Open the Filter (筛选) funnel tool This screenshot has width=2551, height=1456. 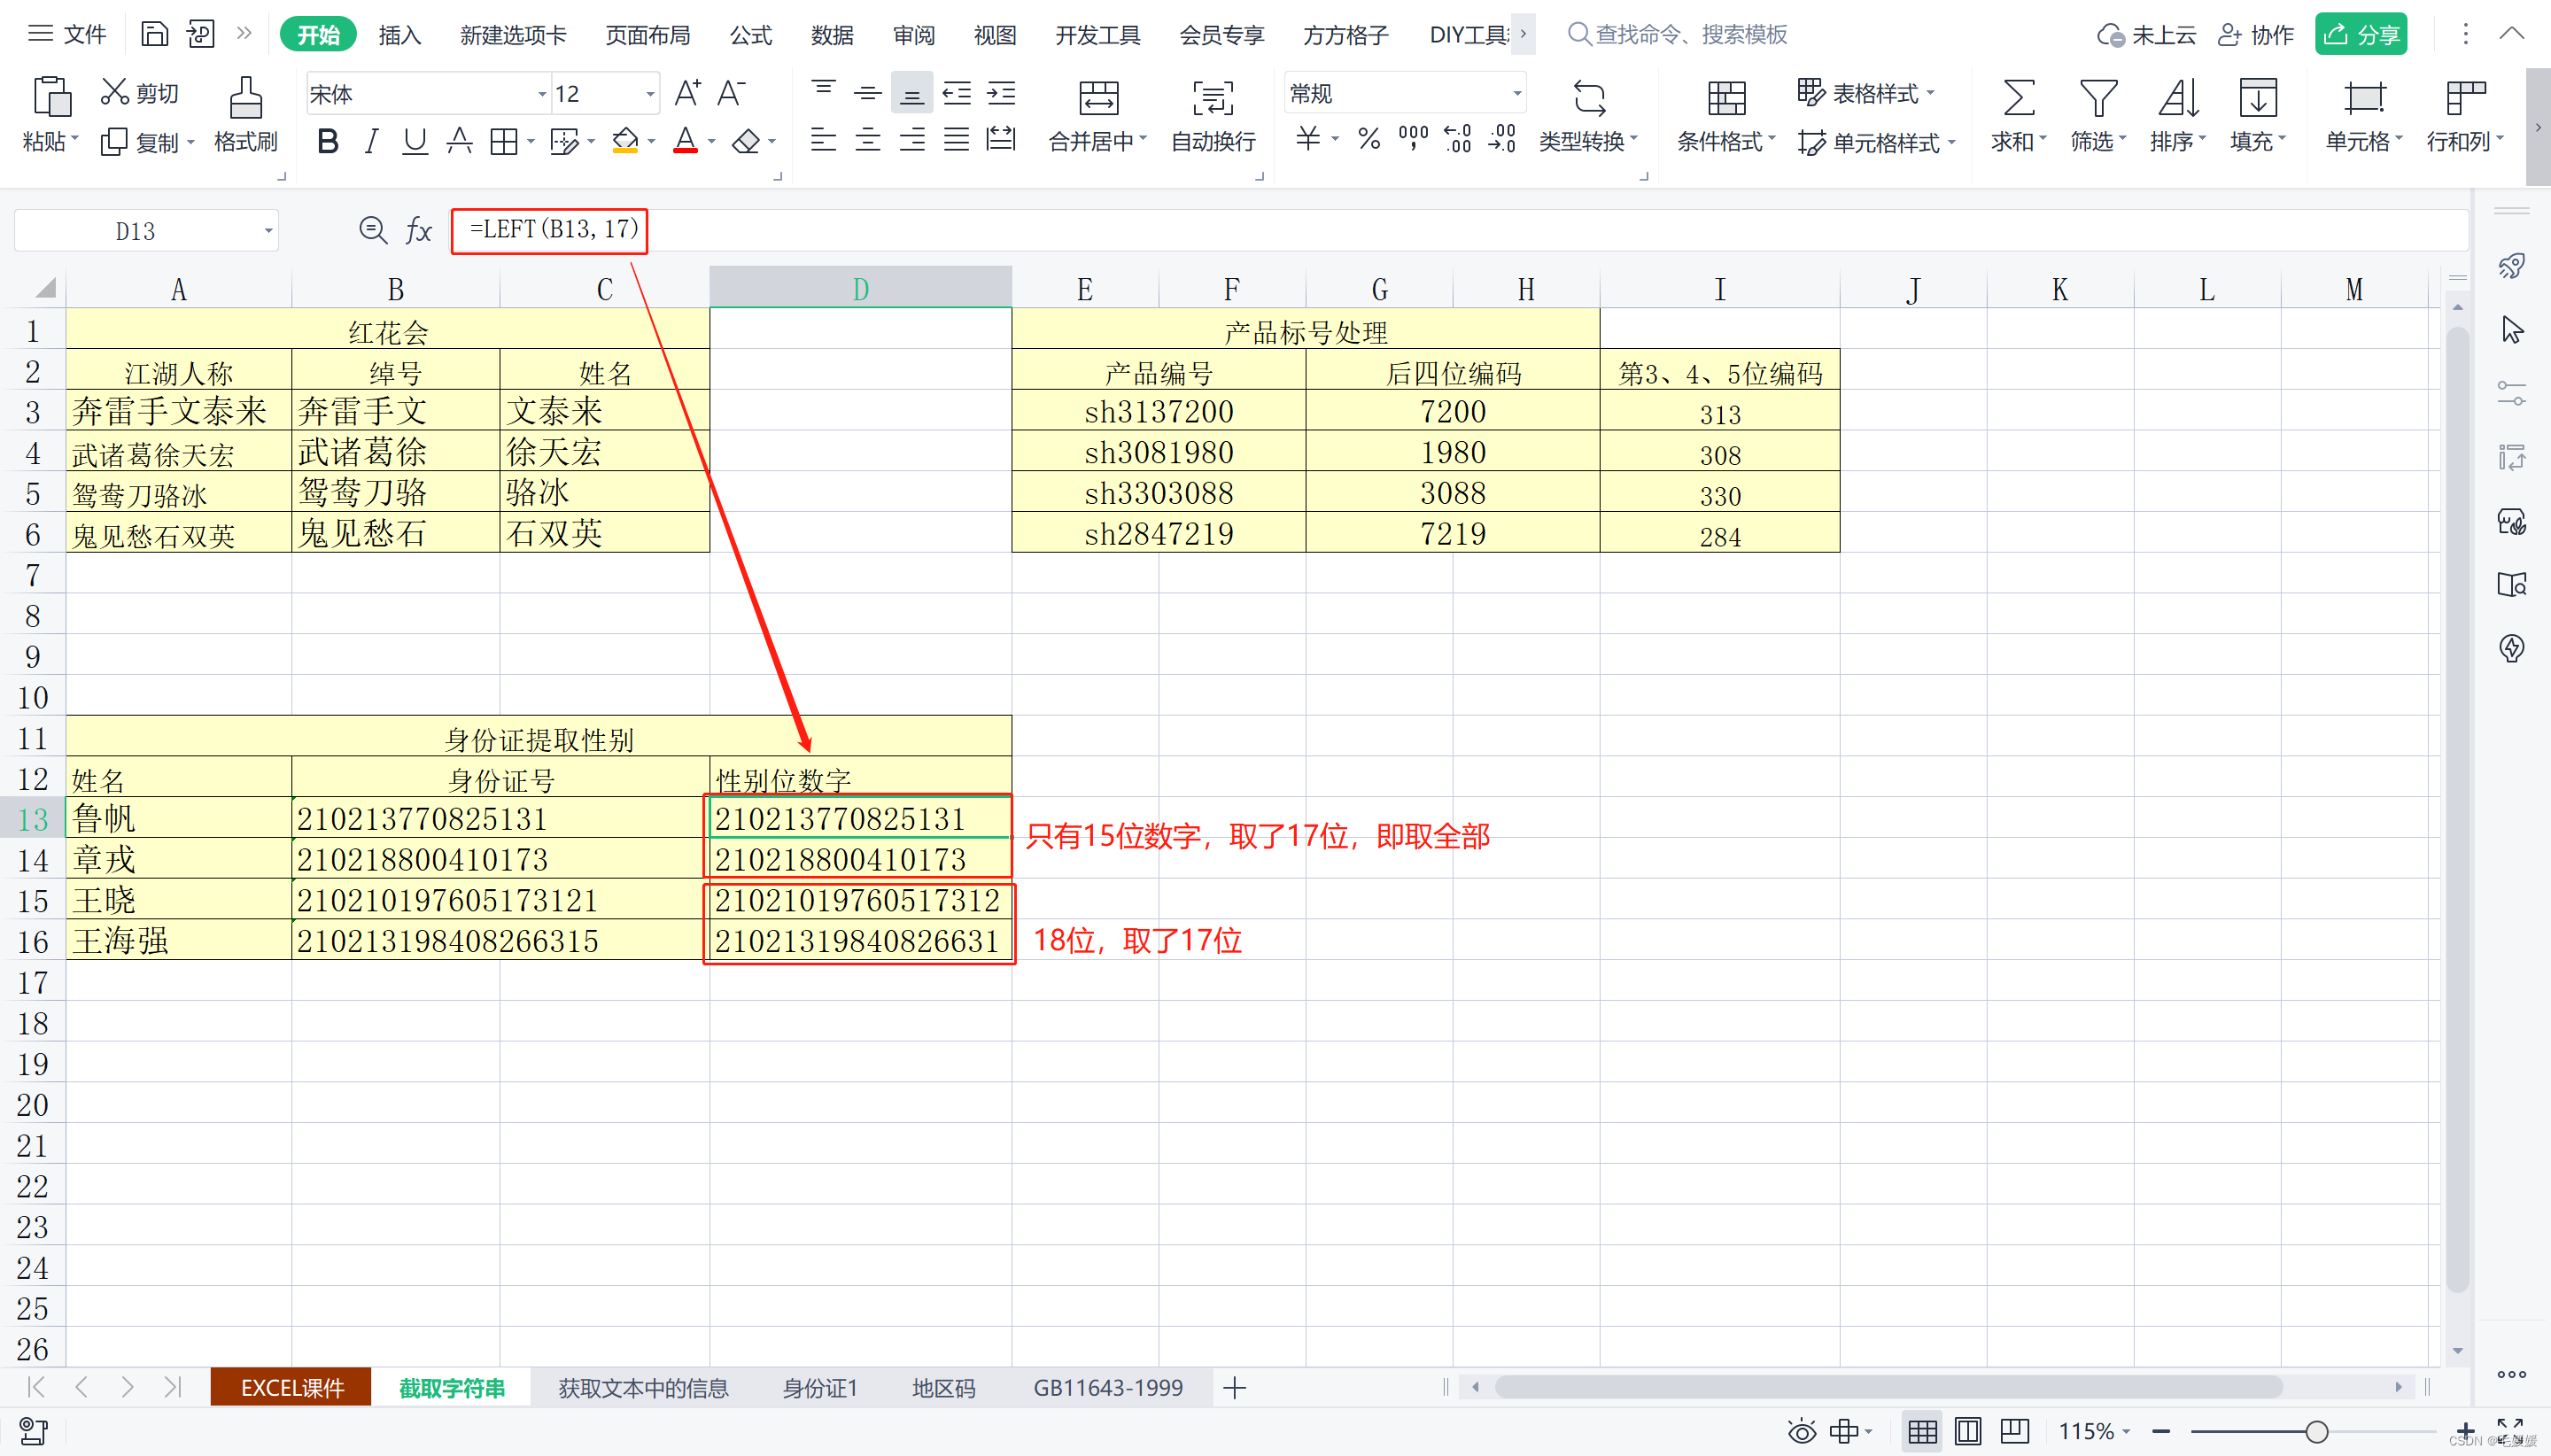[2097, 98]
